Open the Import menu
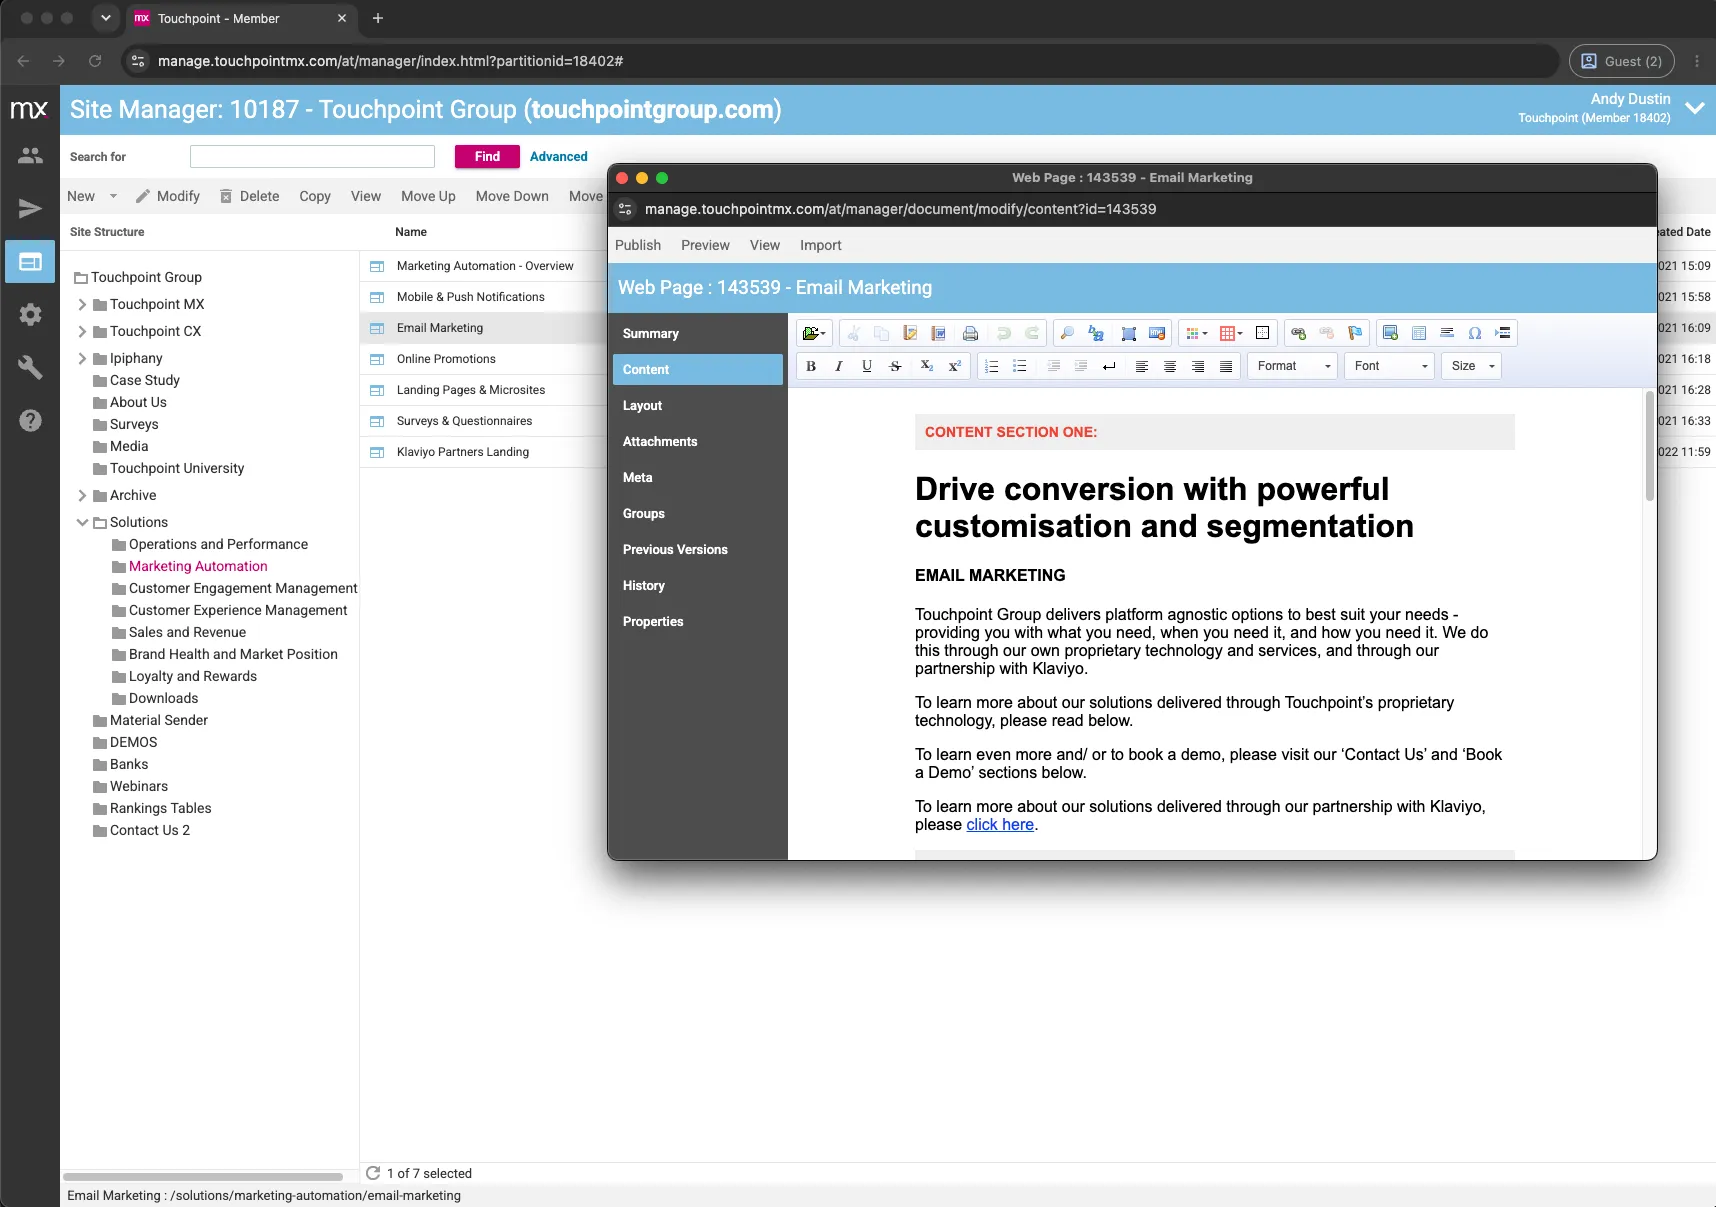Viewport: 1716px width, 1207px height. tap(820, 245)
